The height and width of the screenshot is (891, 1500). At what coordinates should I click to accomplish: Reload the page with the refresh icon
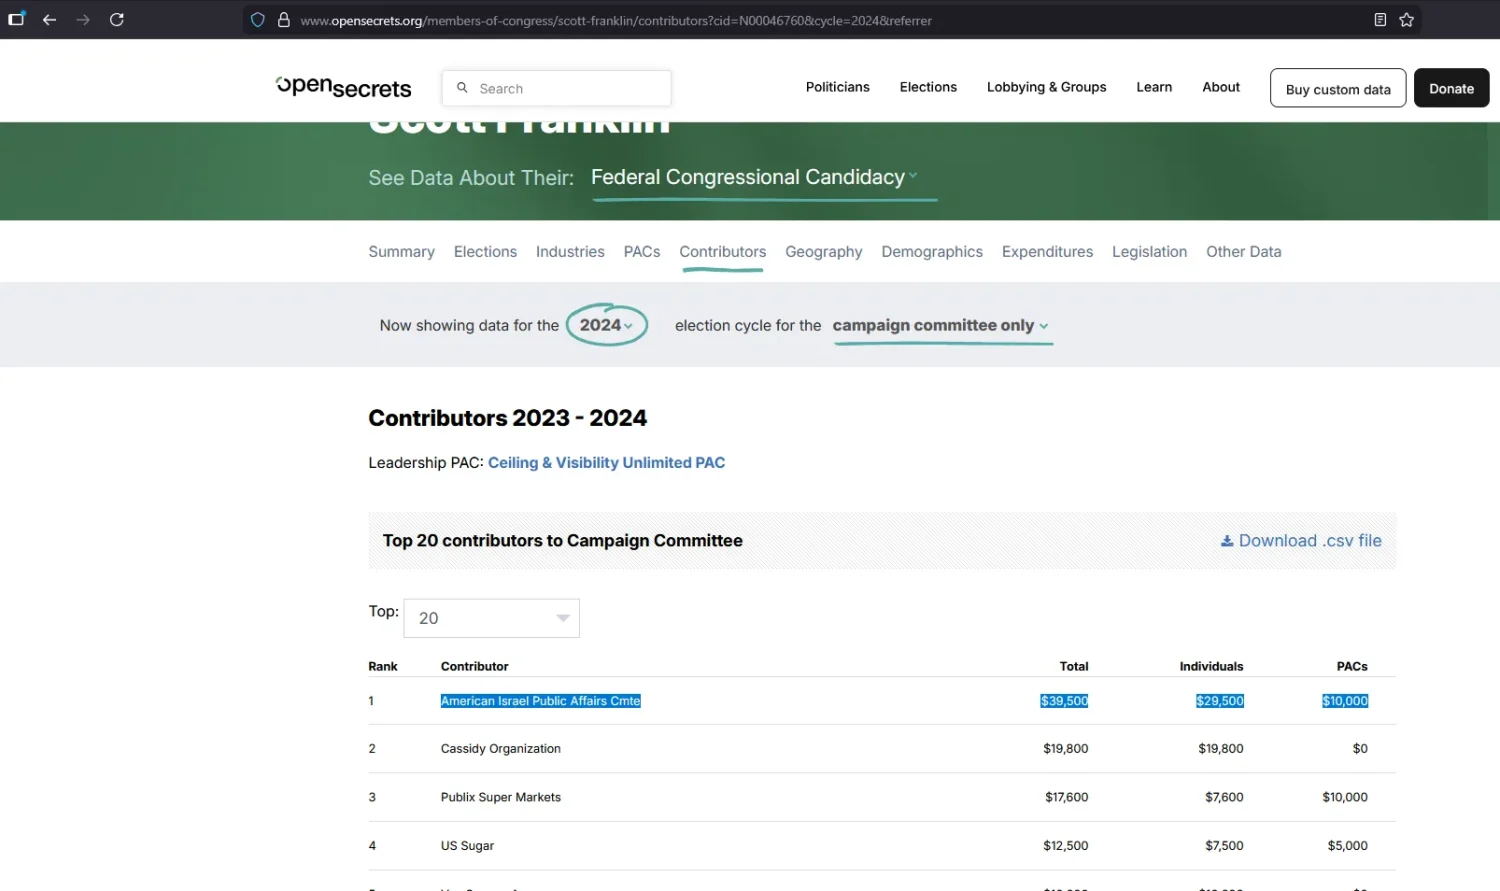[x=117, y=20]
